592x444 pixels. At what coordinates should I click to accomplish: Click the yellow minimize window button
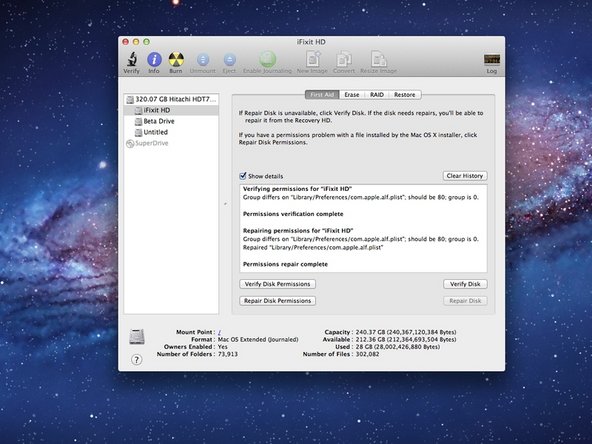pos(136,42)
